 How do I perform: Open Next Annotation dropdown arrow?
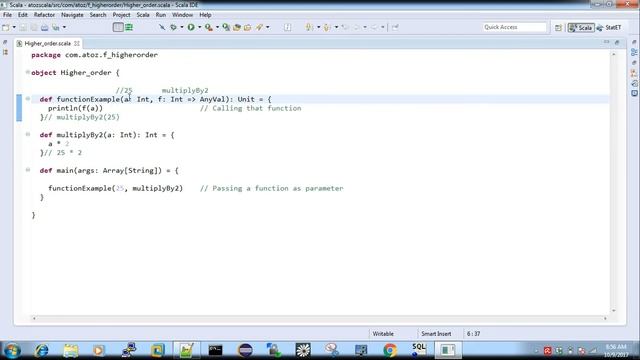click(318, 27)
